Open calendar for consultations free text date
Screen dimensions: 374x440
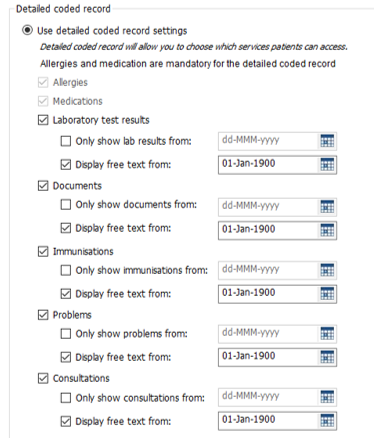click(x=327, y=421)
